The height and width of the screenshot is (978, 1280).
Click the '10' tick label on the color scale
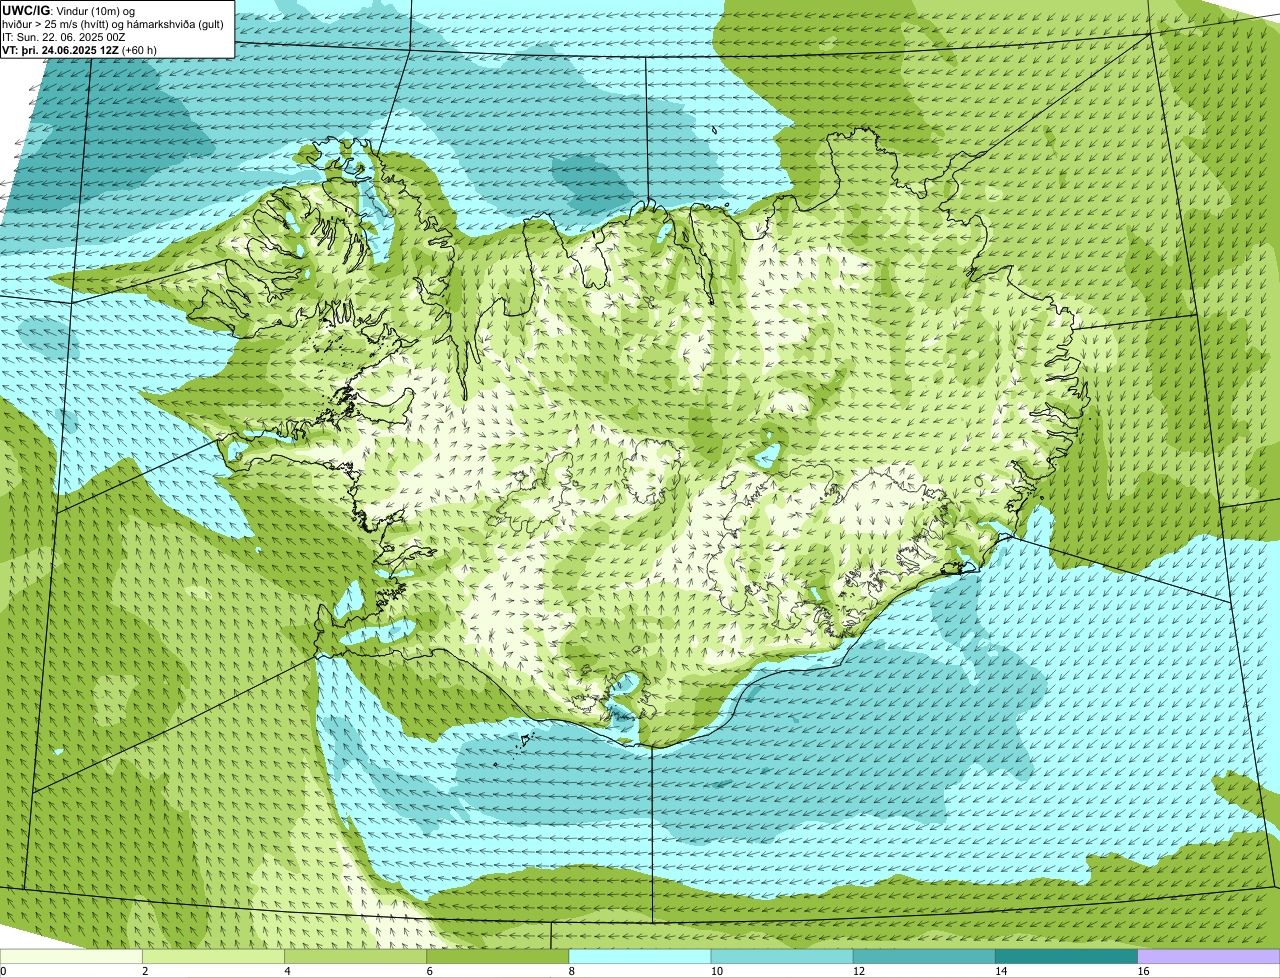[716, 971]
